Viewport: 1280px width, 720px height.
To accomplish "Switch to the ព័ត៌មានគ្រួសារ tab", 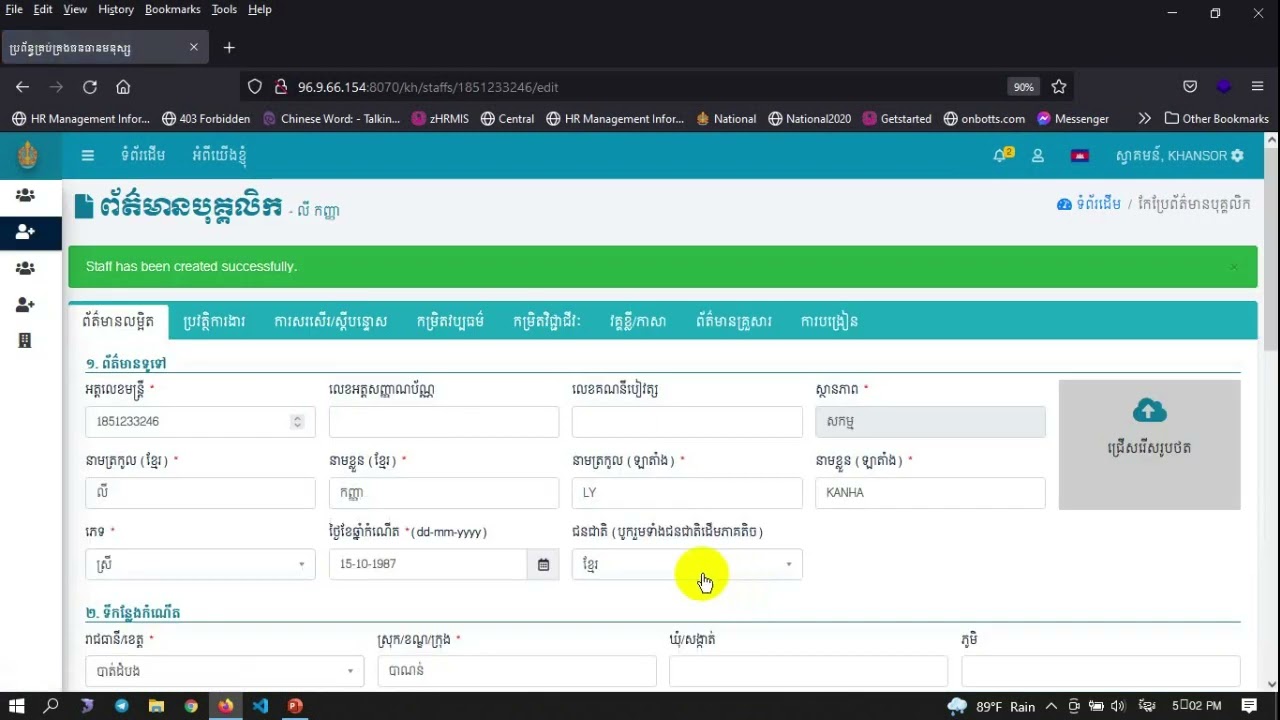I will 734,321.
